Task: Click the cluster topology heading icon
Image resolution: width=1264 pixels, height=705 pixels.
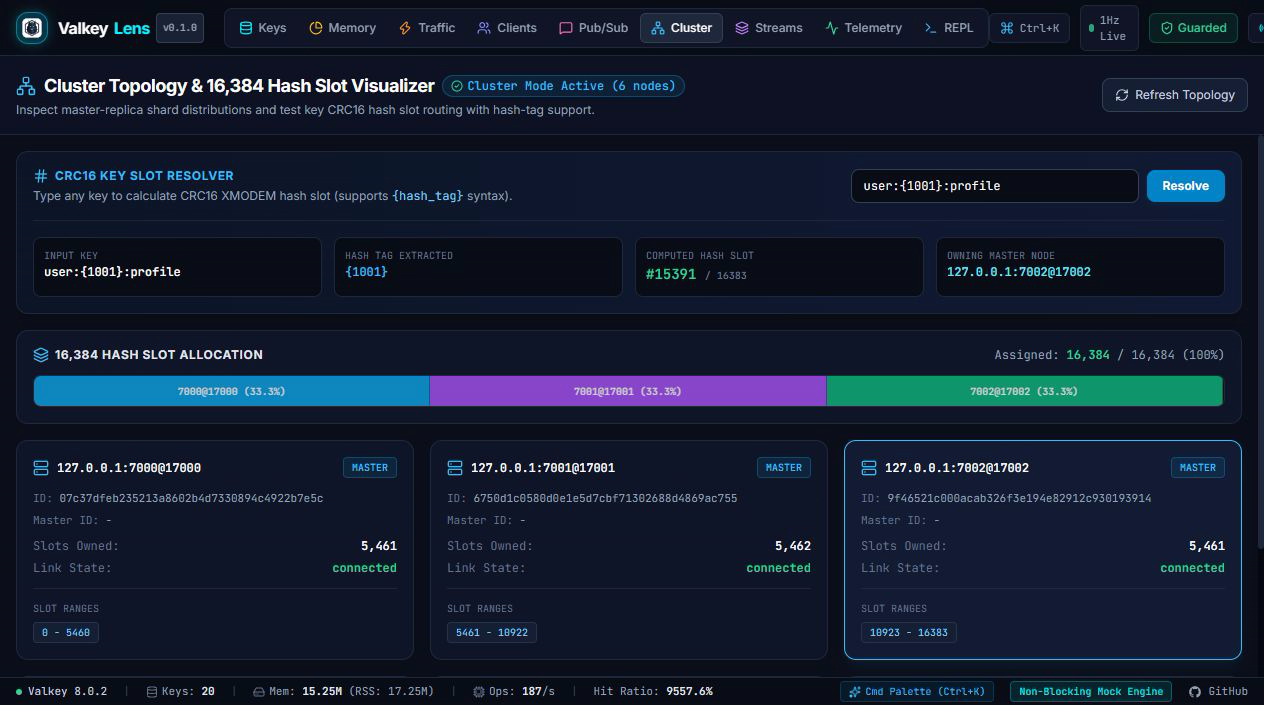Action: [26, 86]
